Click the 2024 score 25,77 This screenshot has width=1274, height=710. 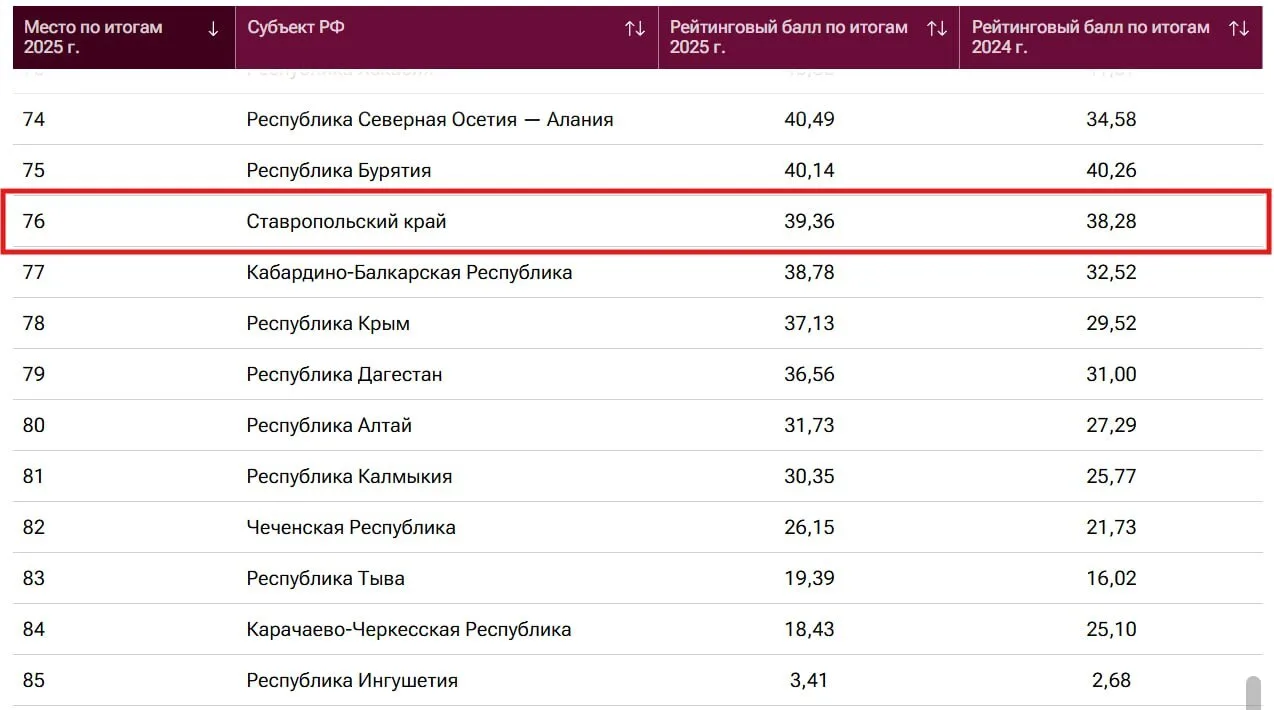pyautogui.click(x=1111, y=476)
